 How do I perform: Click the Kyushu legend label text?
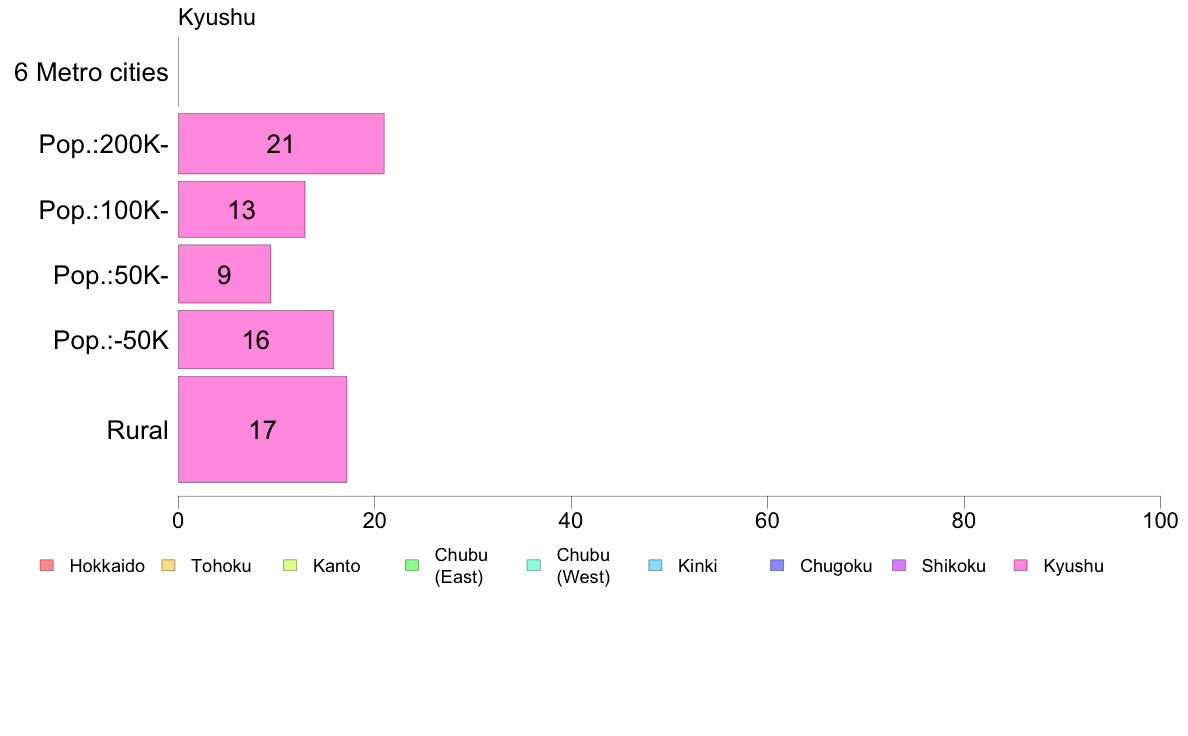click(x=1073, y=566)
